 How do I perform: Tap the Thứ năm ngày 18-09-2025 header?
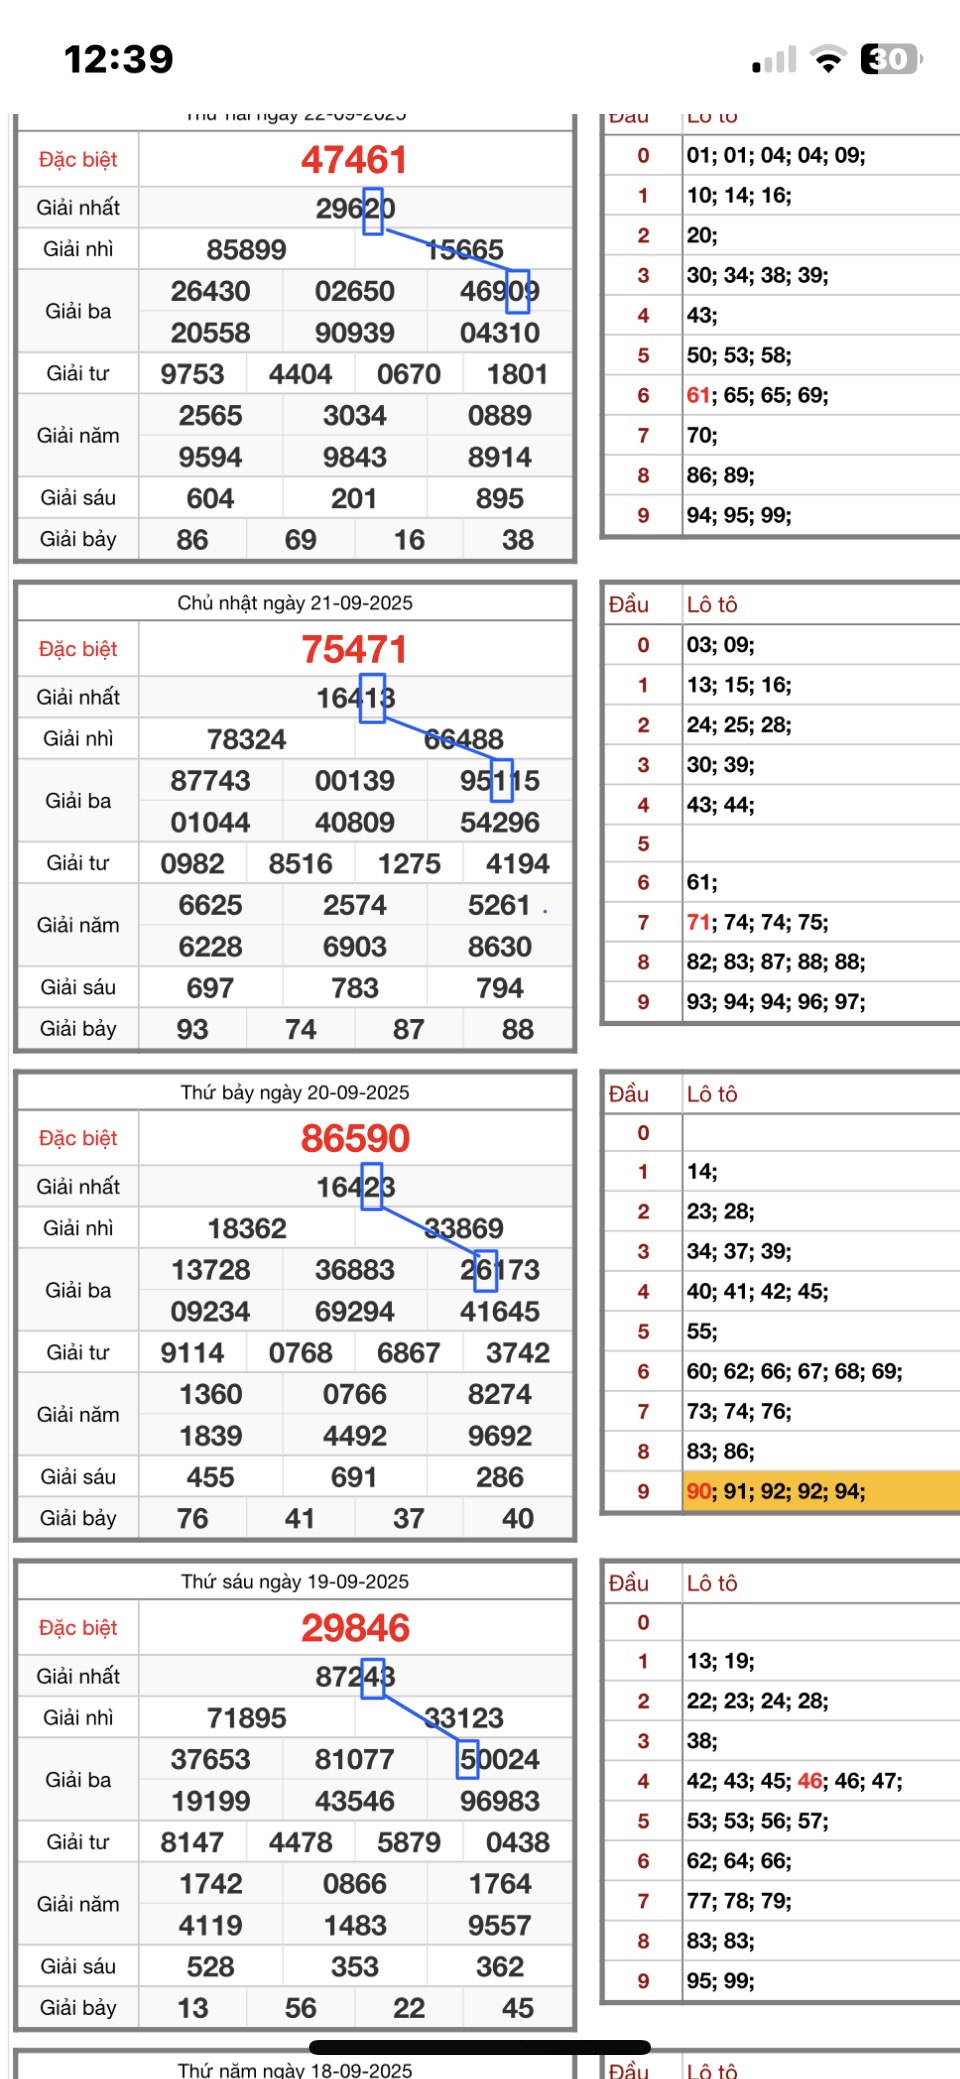coord(295,2069)
